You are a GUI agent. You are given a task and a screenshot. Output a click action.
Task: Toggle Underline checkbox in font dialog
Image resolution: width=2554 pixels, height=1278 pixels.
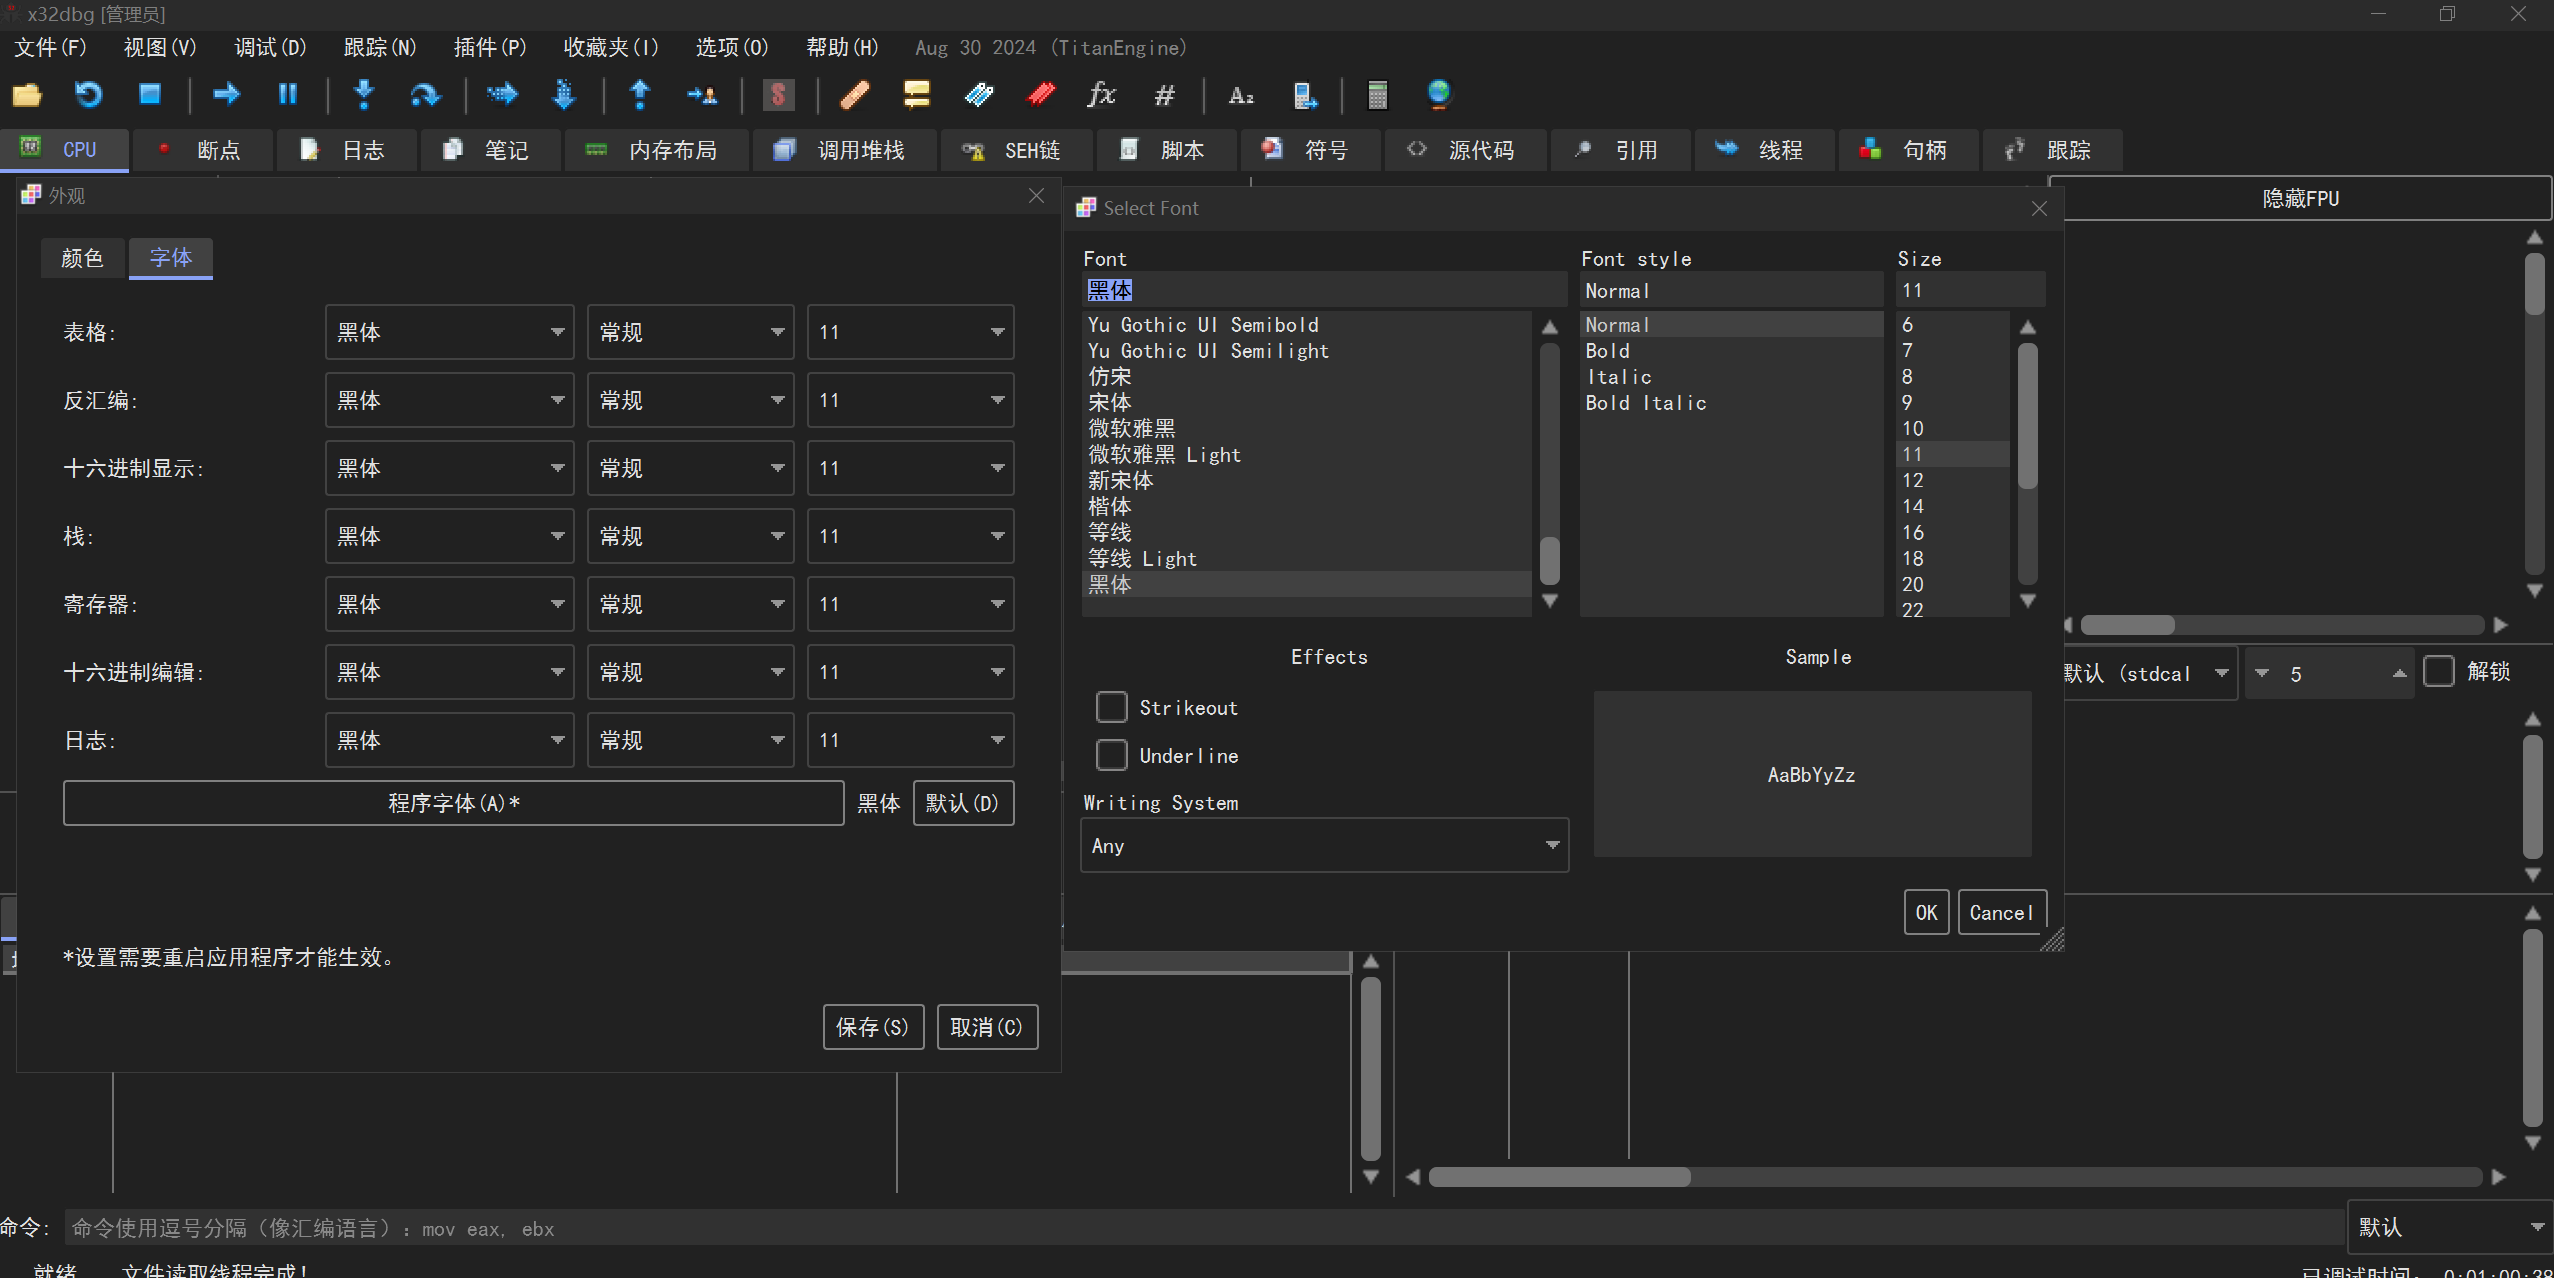[1112, 753]
